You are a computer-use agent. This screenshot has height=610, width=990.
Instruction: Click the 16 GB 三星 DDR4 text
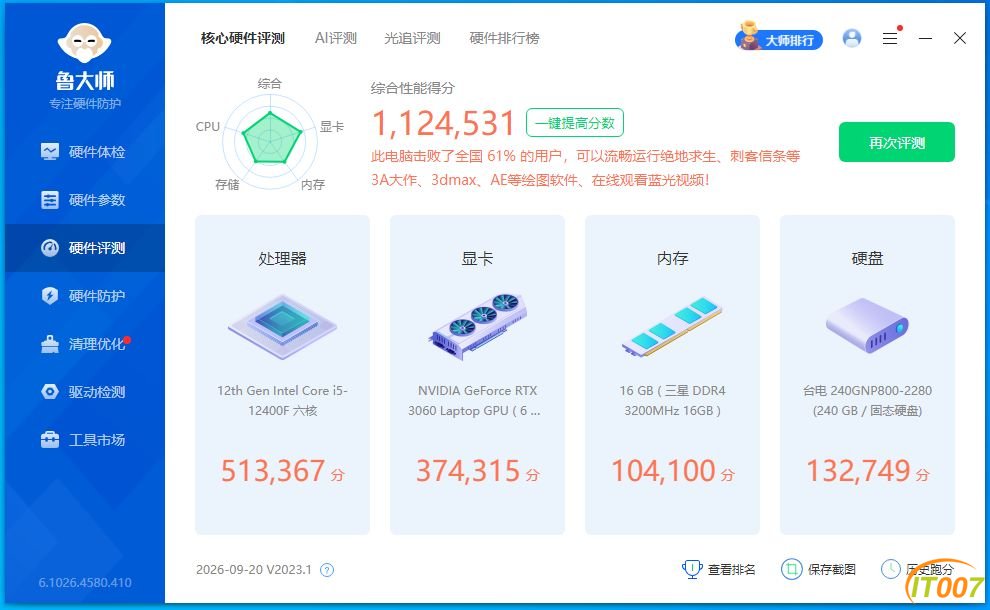click(672, 400)
